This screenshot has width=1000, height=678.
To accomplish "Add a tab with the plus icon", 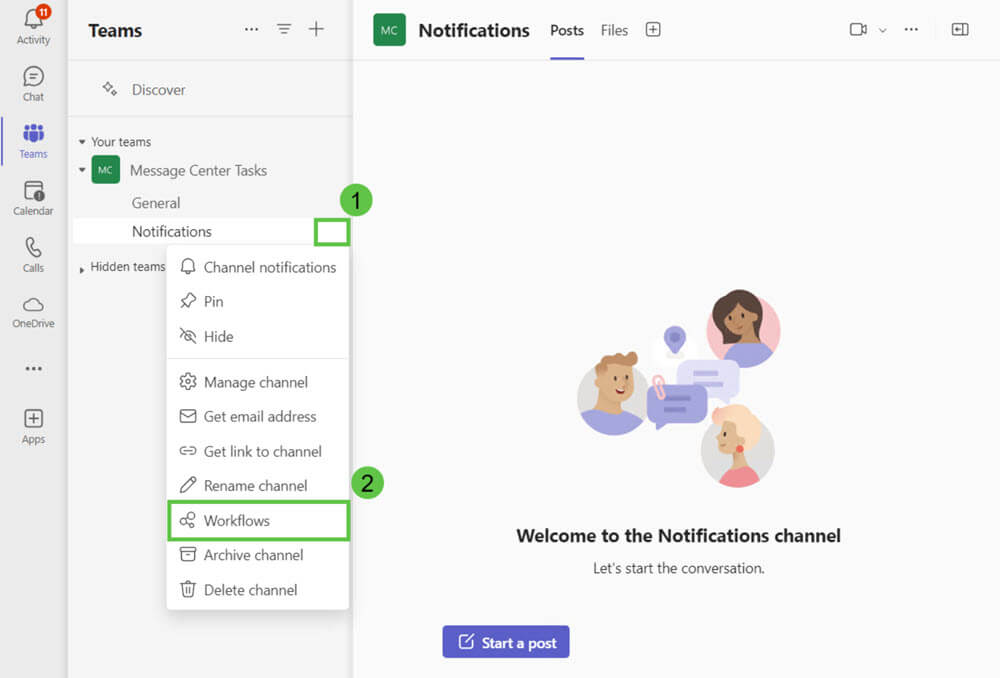I will pos(653,29).
